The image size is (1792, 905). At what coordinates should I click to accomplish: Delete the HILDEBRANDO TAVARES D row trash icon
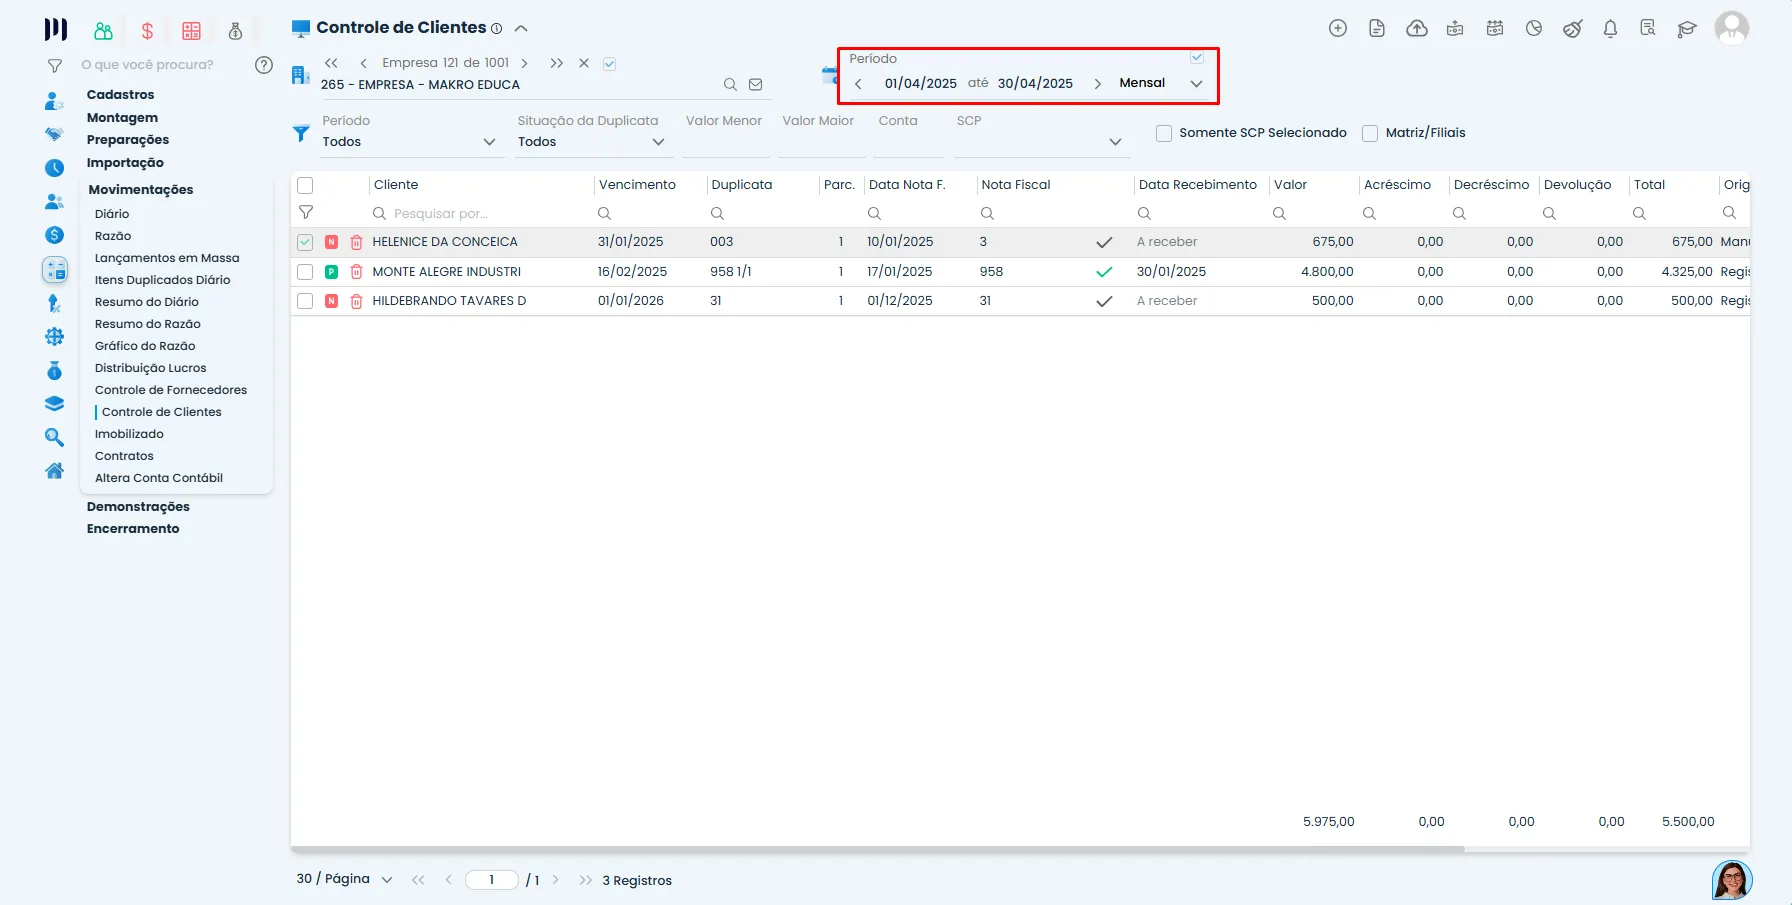[356, 301]
